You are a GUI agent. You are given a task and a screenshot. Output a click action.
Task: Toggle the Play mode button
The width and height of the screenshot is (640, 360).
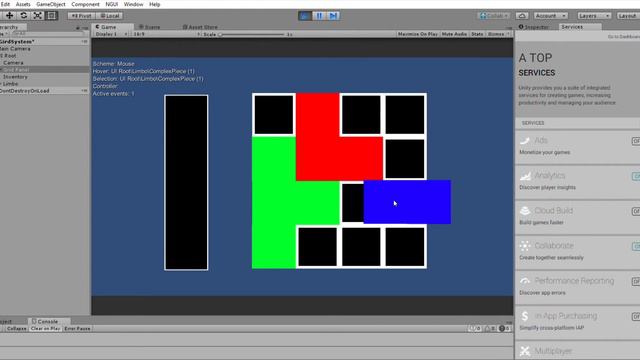[x=304, y=16]
